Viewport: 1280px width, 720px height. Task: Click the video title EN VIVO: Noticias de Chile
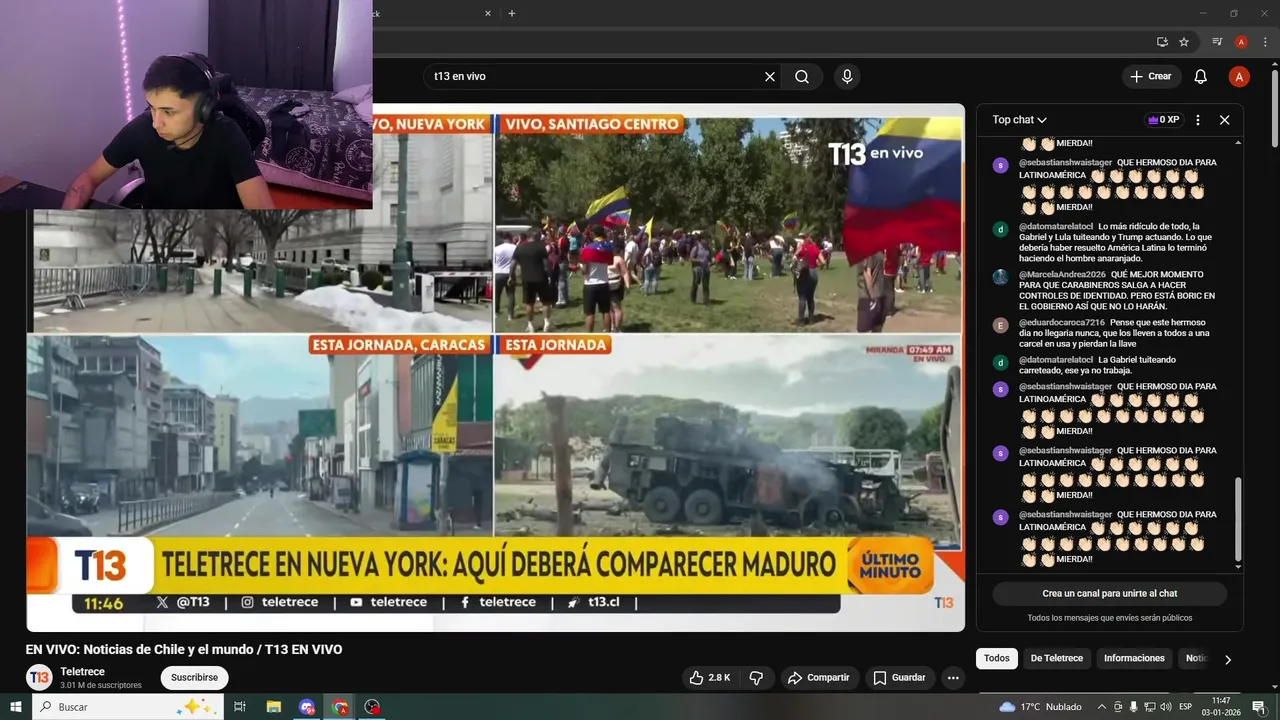pos(184,650)
